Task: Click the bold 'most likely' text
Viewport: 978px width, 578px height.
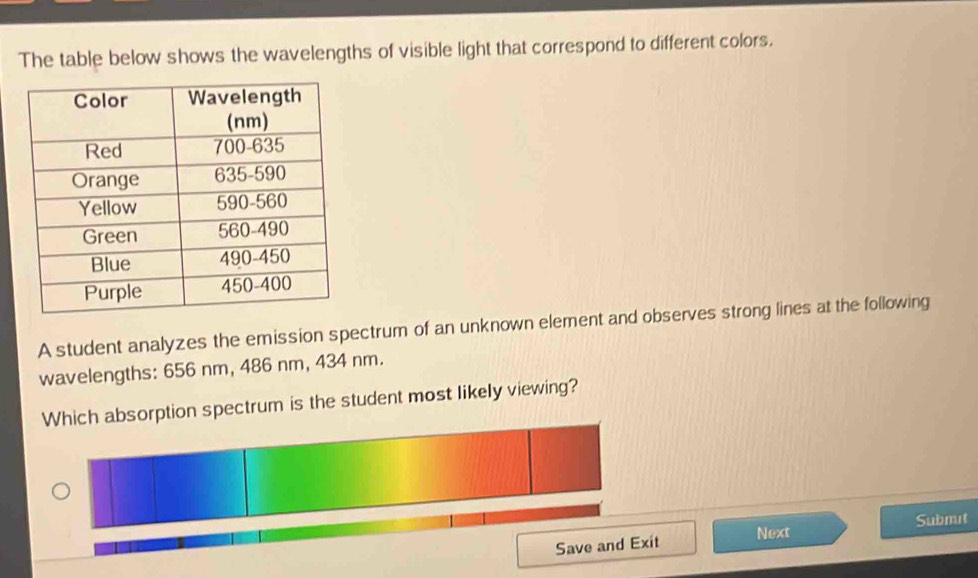Action: pos(455,394)
